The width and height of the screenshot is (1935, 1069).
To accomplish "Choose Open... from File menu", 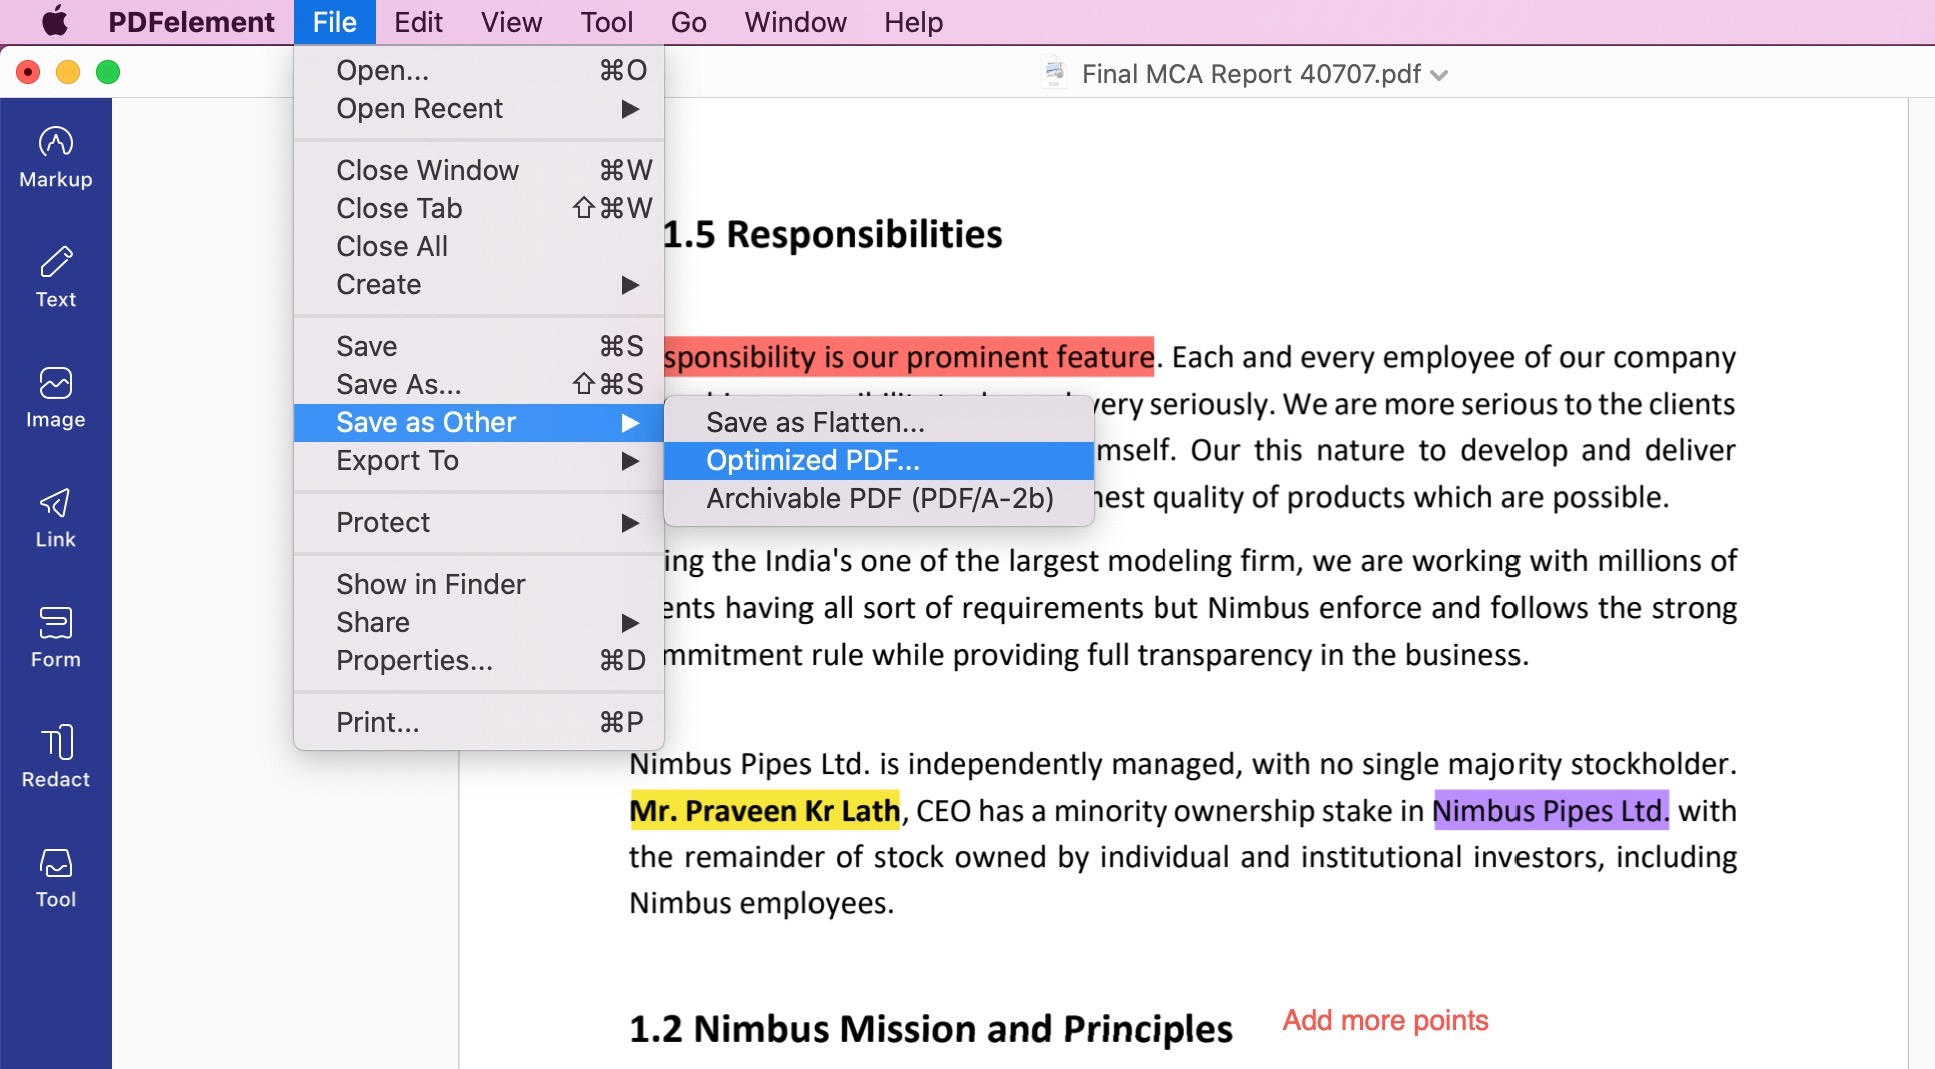I will pyautogui.click(x=479, y=70).
